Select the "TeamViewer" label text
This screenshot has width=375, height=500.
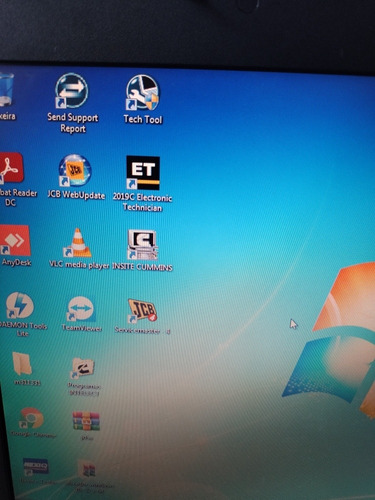click(x=82, y=328)
